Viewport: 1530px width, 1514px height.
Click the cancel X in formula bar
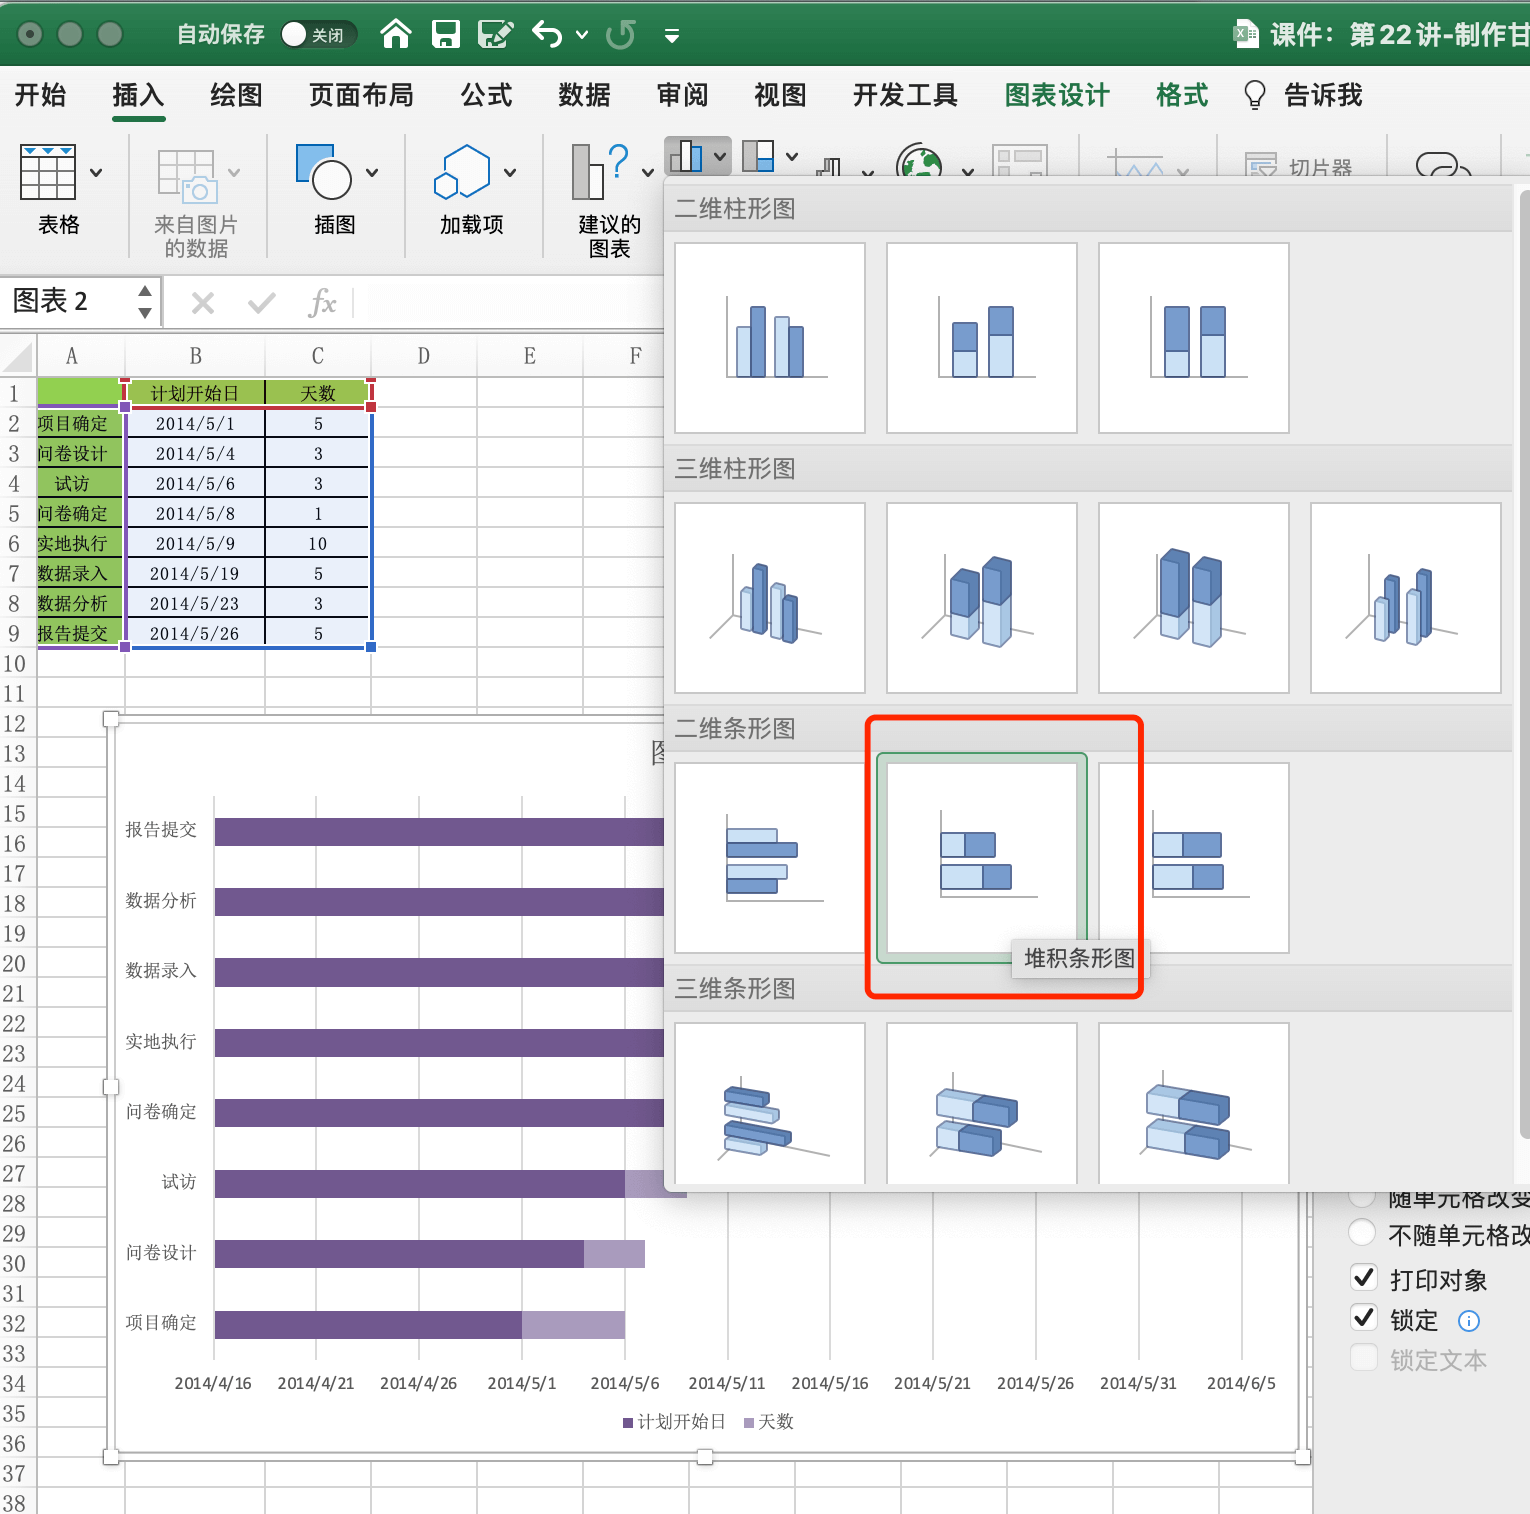click(203, 302)
